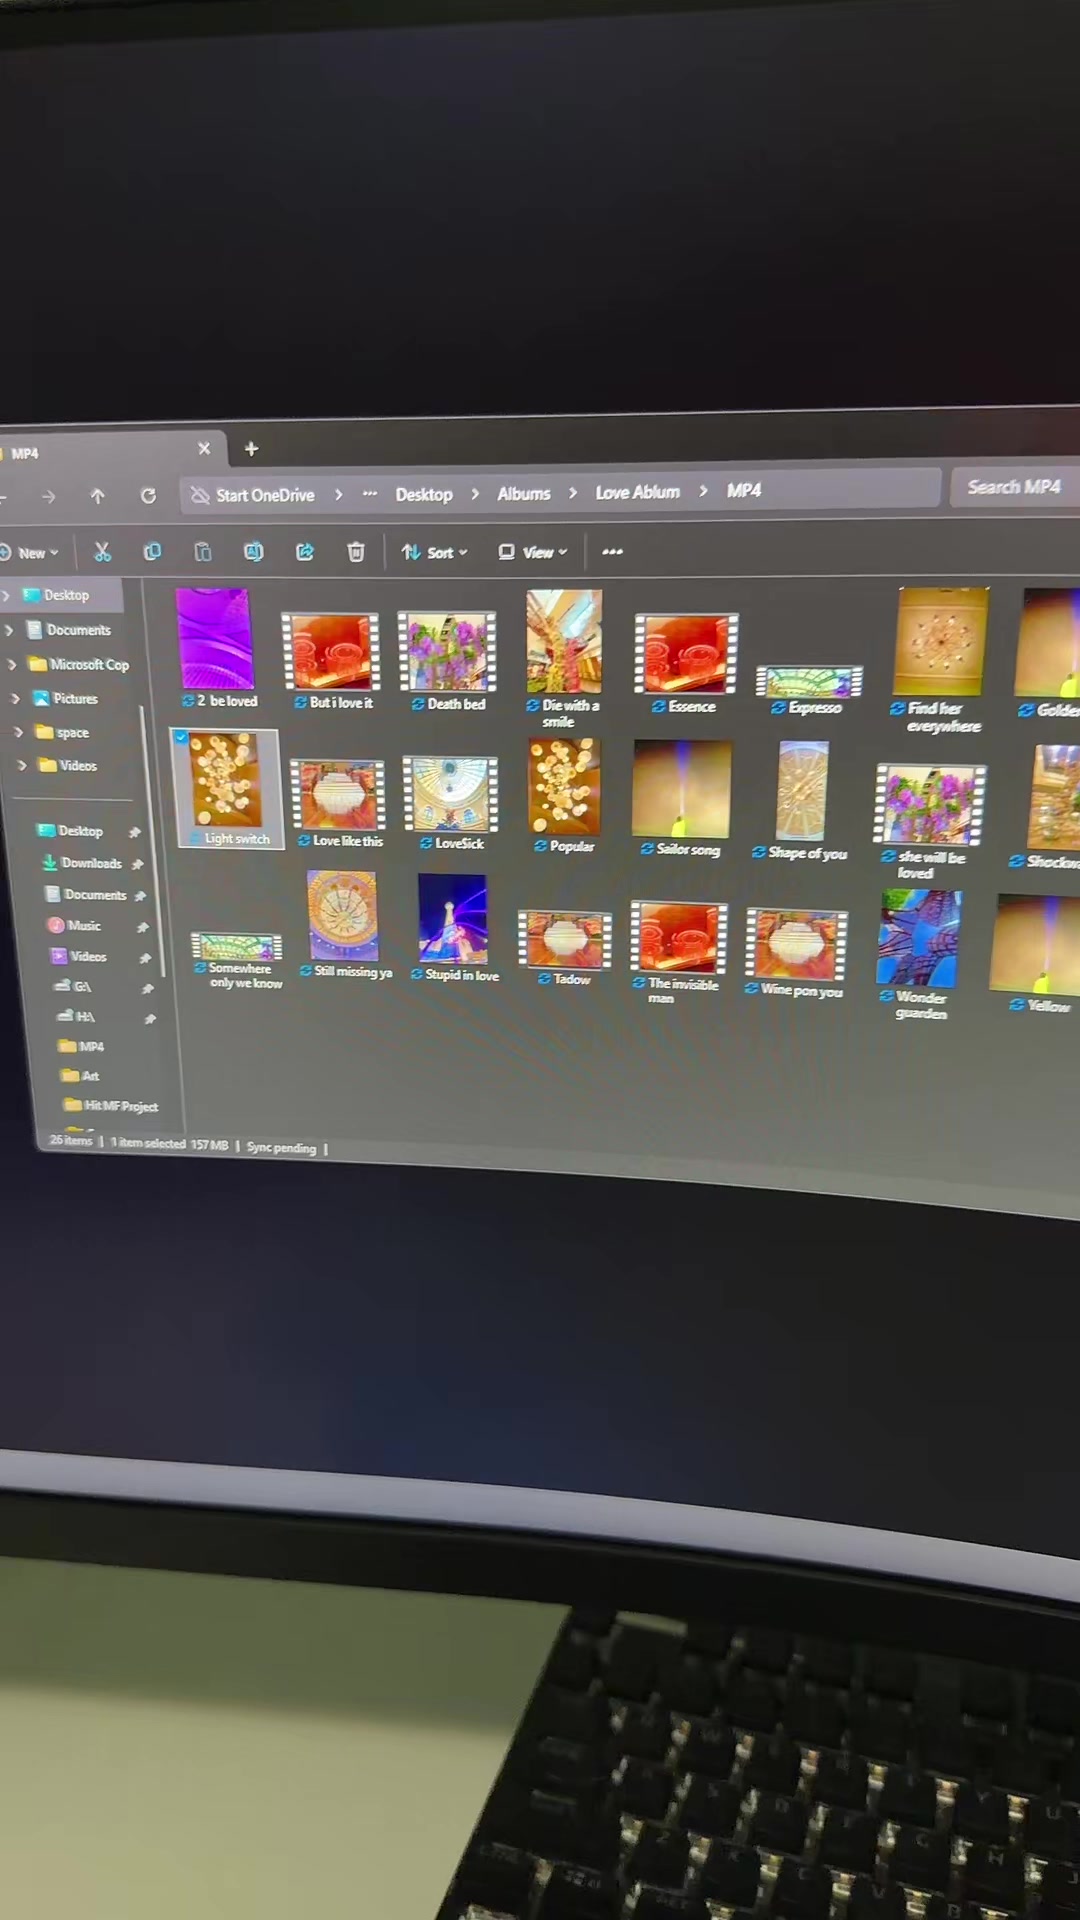Select the 2 be loved video
The width and height of the screenshot is (1080, 1920).
point(218,647)
